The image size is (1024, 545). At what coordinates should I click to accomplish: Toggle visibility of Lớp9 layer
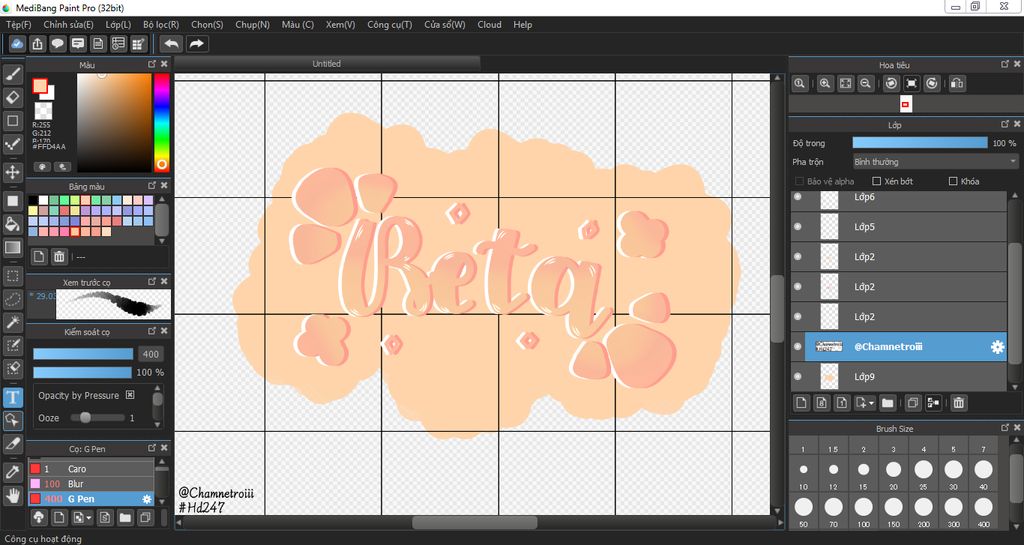pyautogui.click(x=797, y=377)
